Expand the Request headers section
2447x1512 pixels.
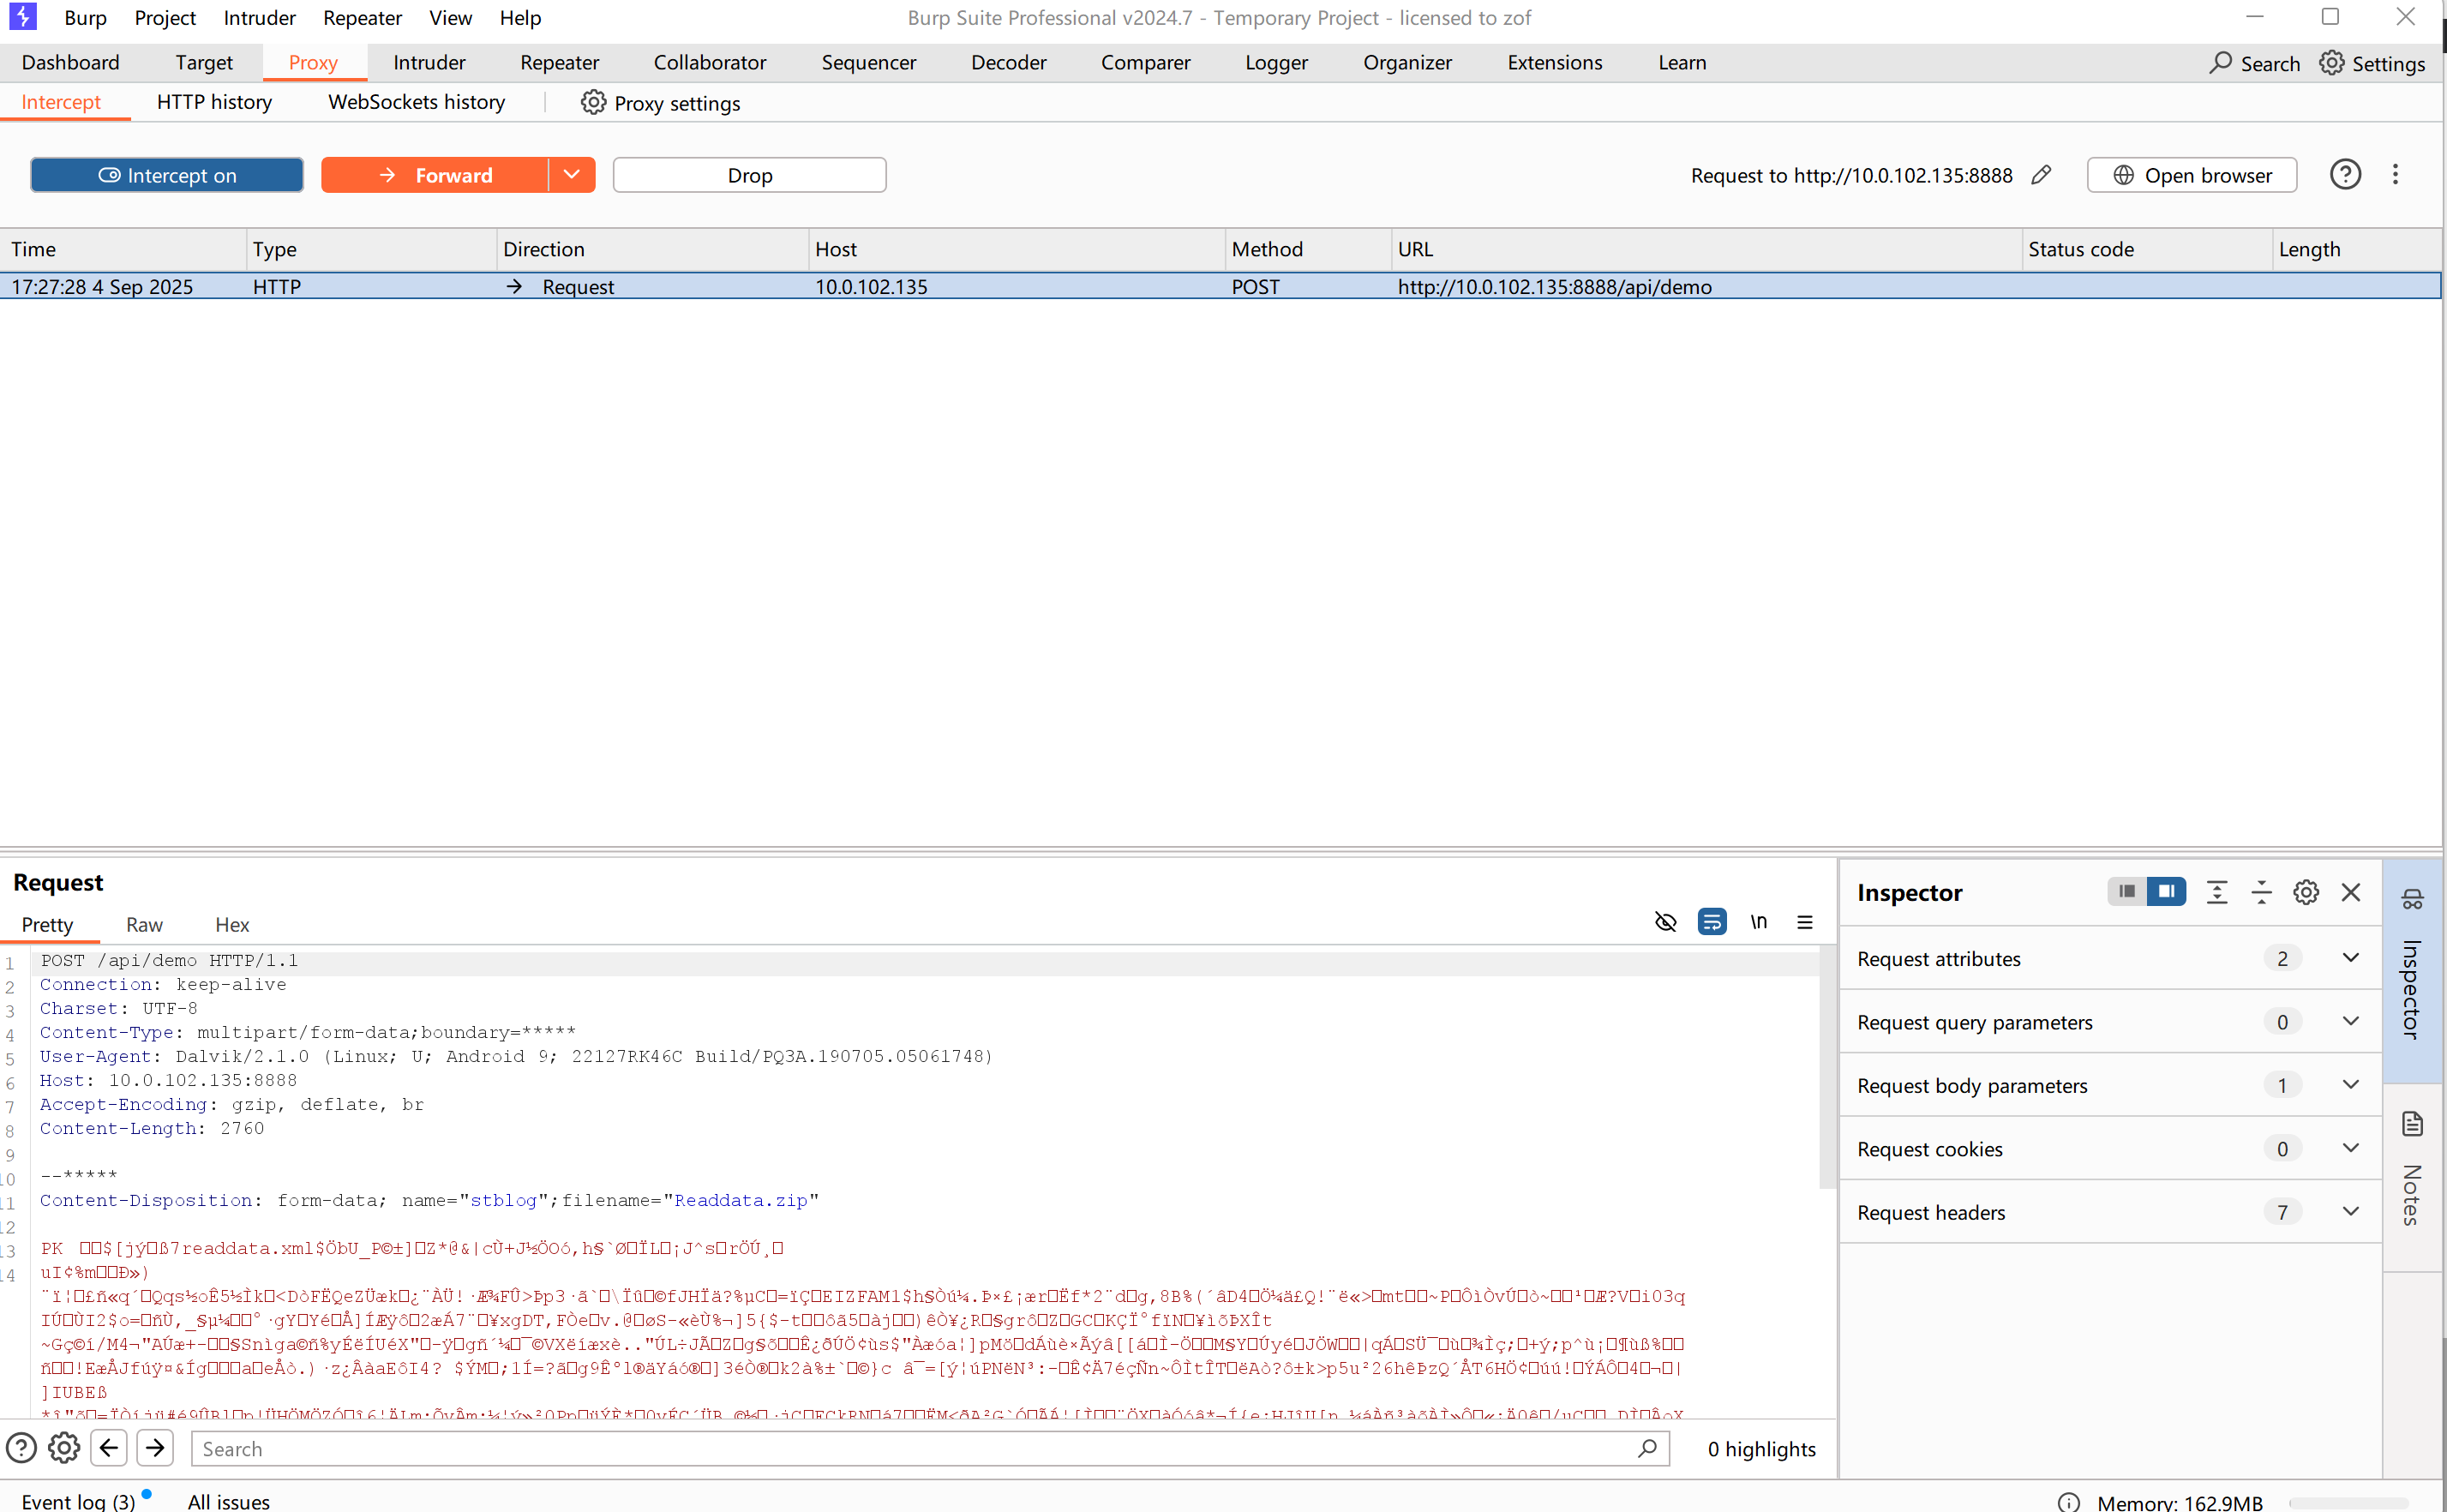(x=2350, y=1212)
